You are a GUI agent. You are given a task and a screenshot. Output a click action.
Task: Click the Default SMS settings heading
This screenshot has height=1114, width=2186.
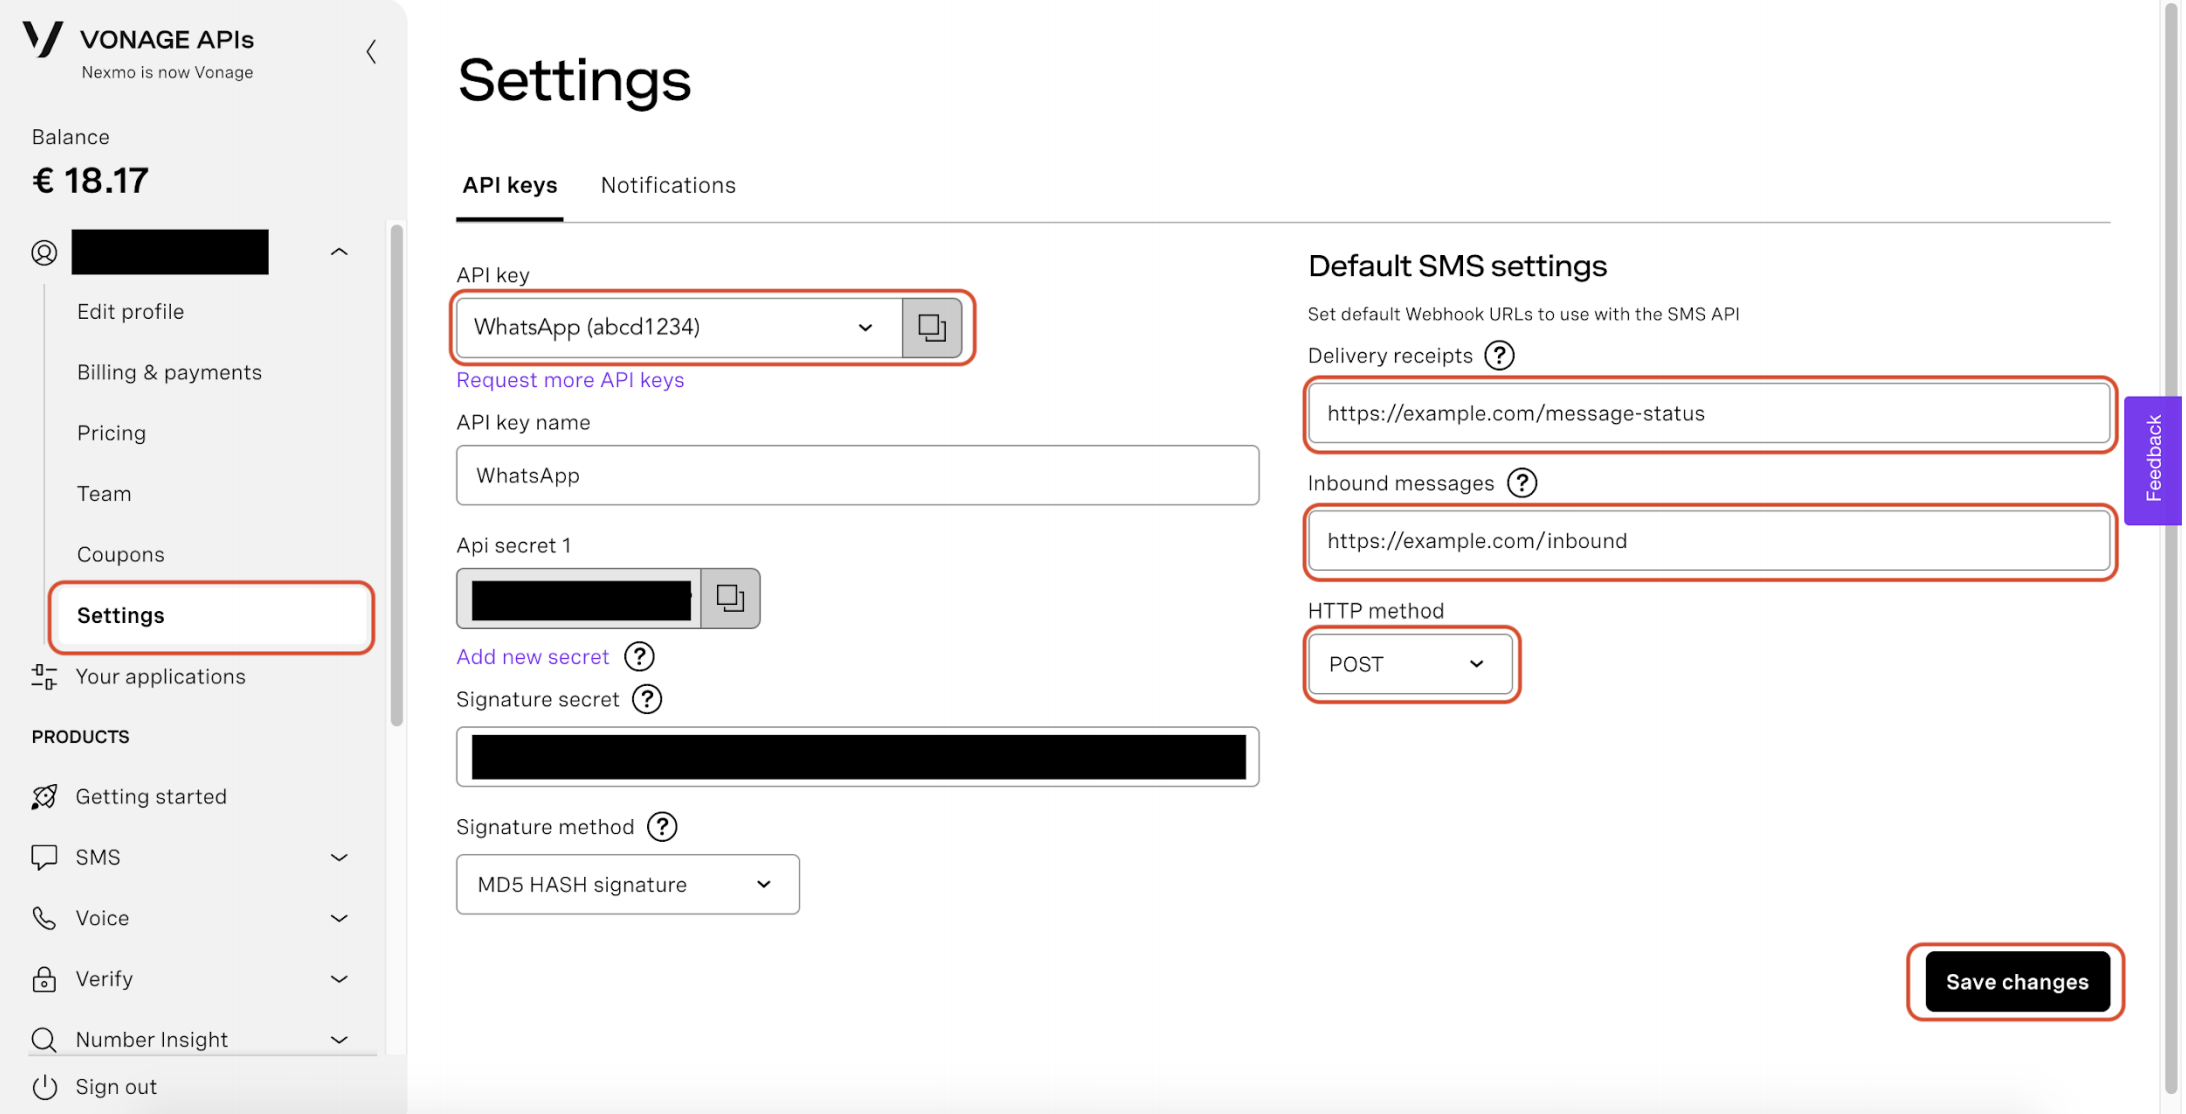pos(1457,266)
